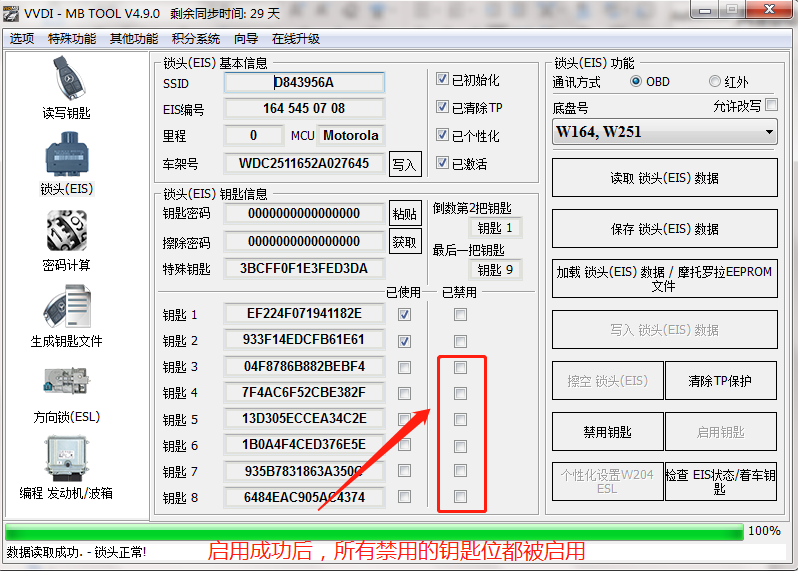Toggle 已禁用 checkbox for 钥匙 4
798x571 pixels.
pos(461,393)
